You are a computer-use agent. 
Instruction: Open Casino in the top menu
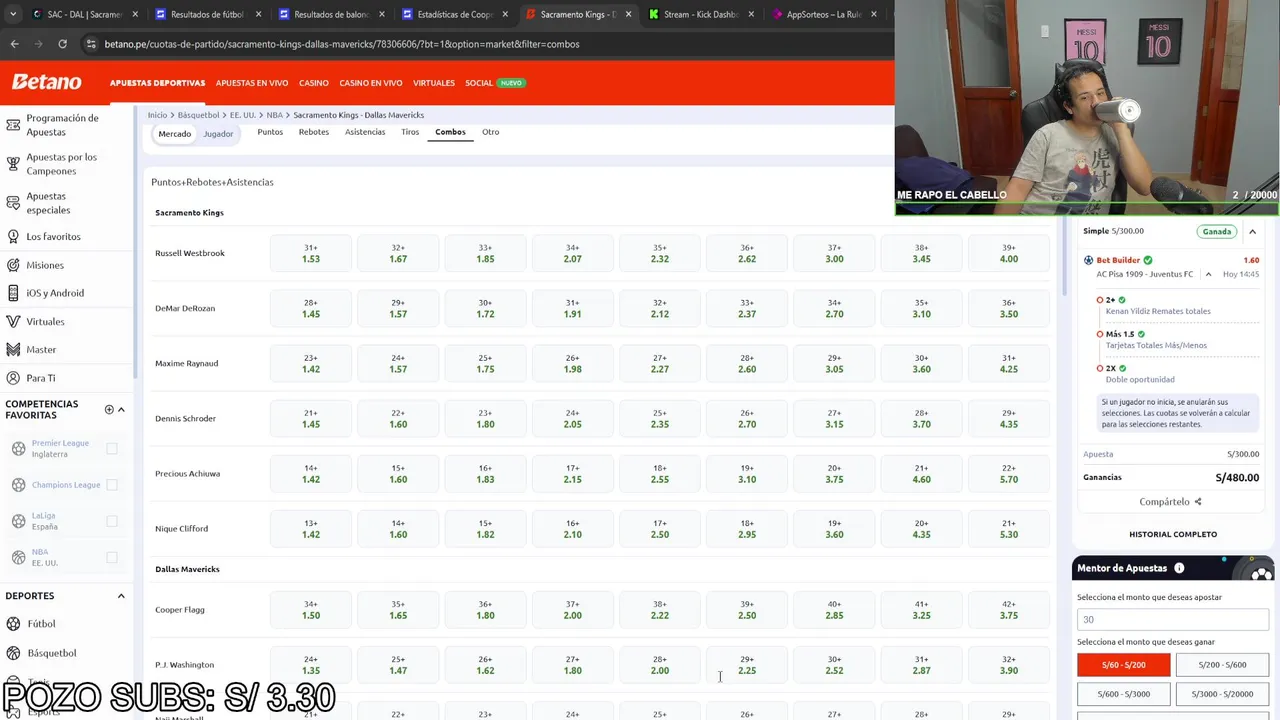[314, 83]
